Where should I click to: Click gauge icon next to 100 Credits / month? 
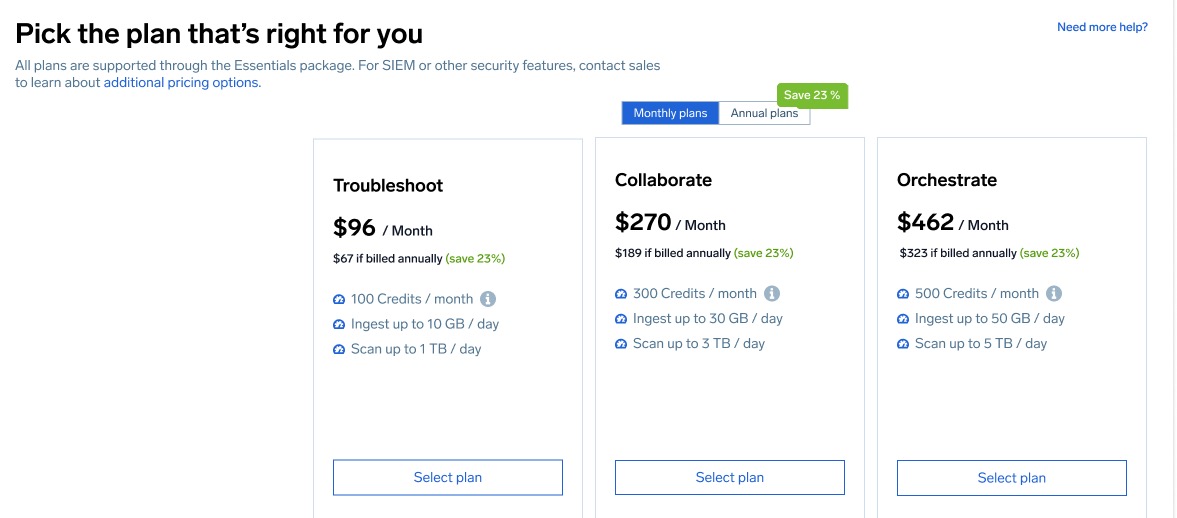(339, 300)
